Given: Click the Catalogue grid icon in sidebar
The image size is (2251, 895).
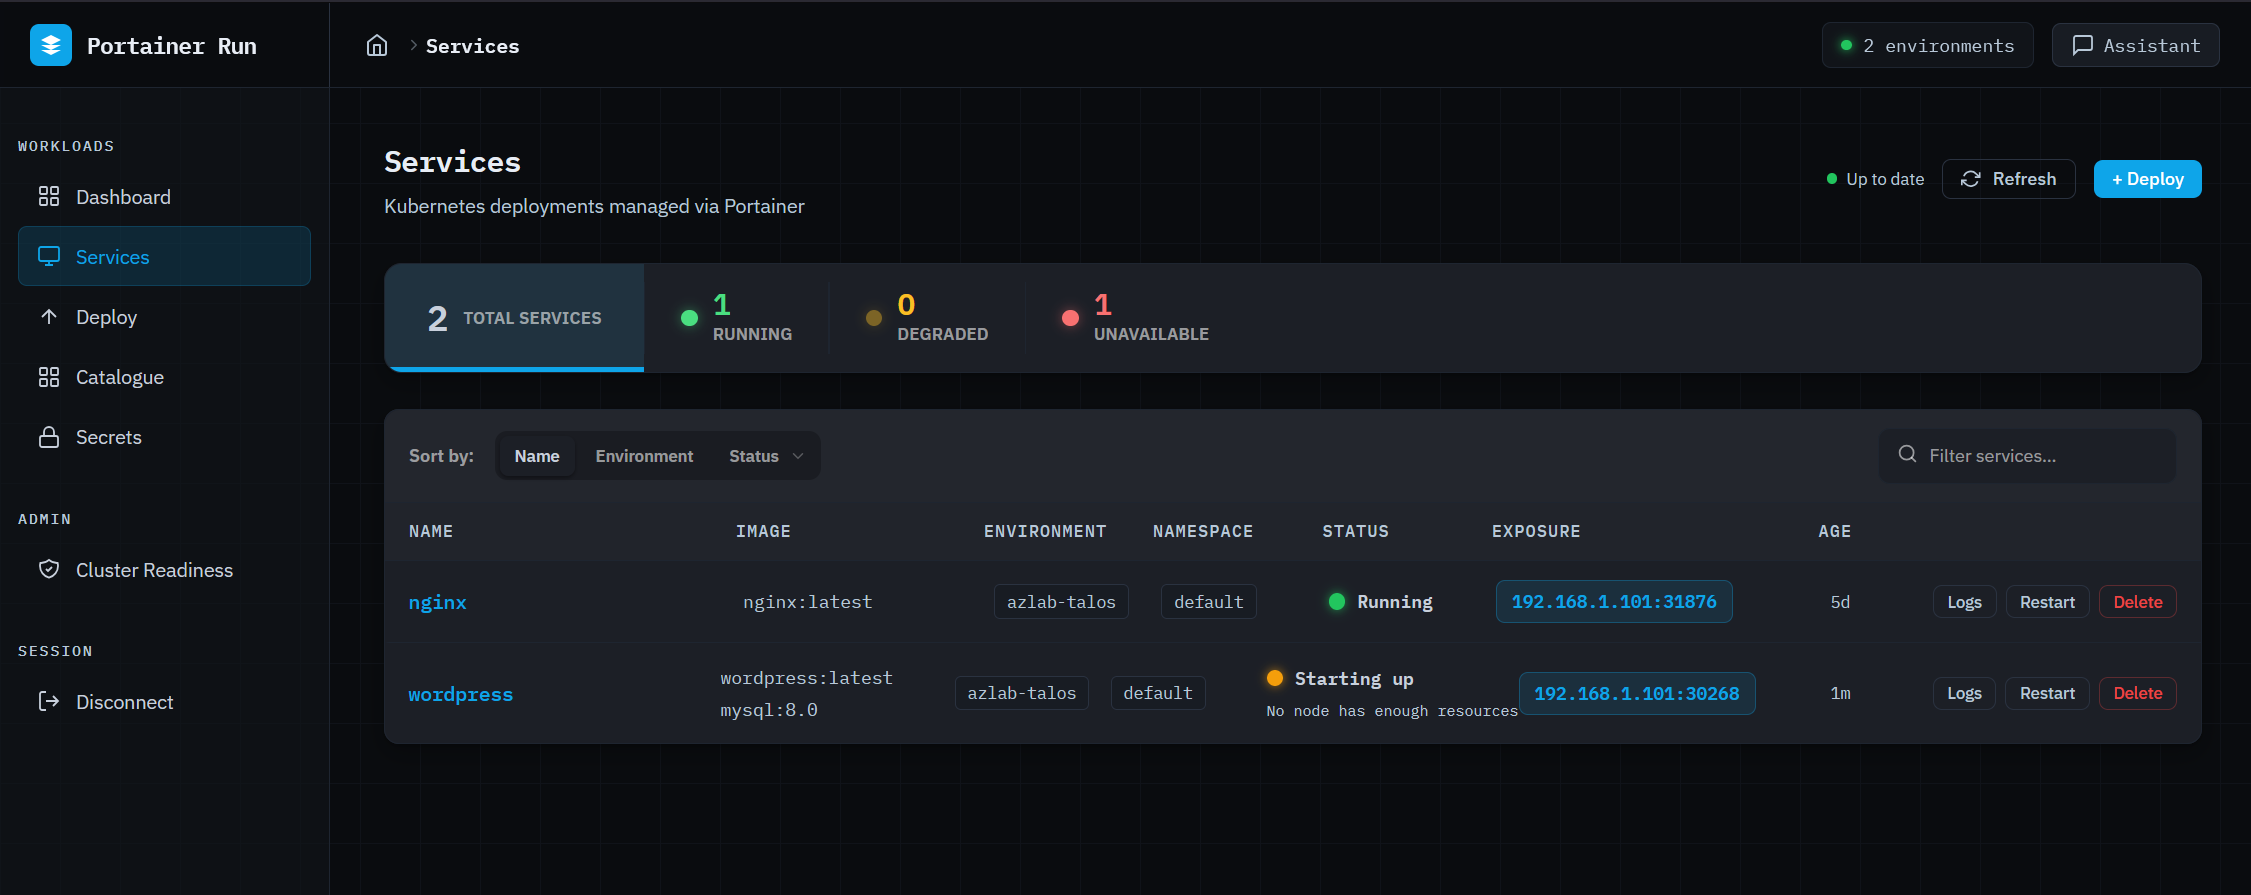Looking at the screenshot, I should [49, 376].
